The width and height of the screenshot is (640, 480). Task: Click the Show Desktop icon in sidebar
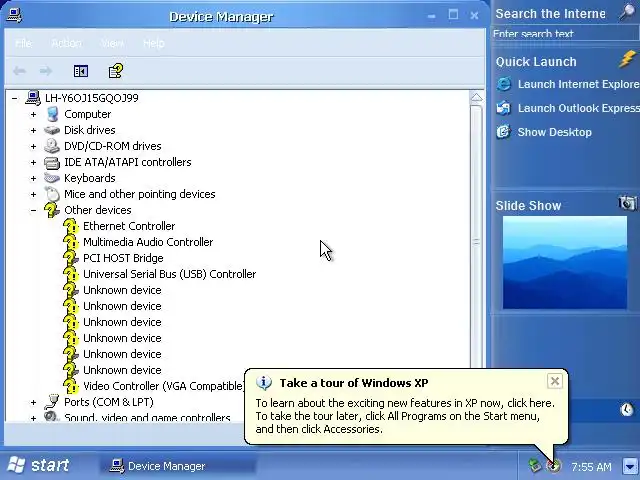pyautogui.click(x=504, y=132)
